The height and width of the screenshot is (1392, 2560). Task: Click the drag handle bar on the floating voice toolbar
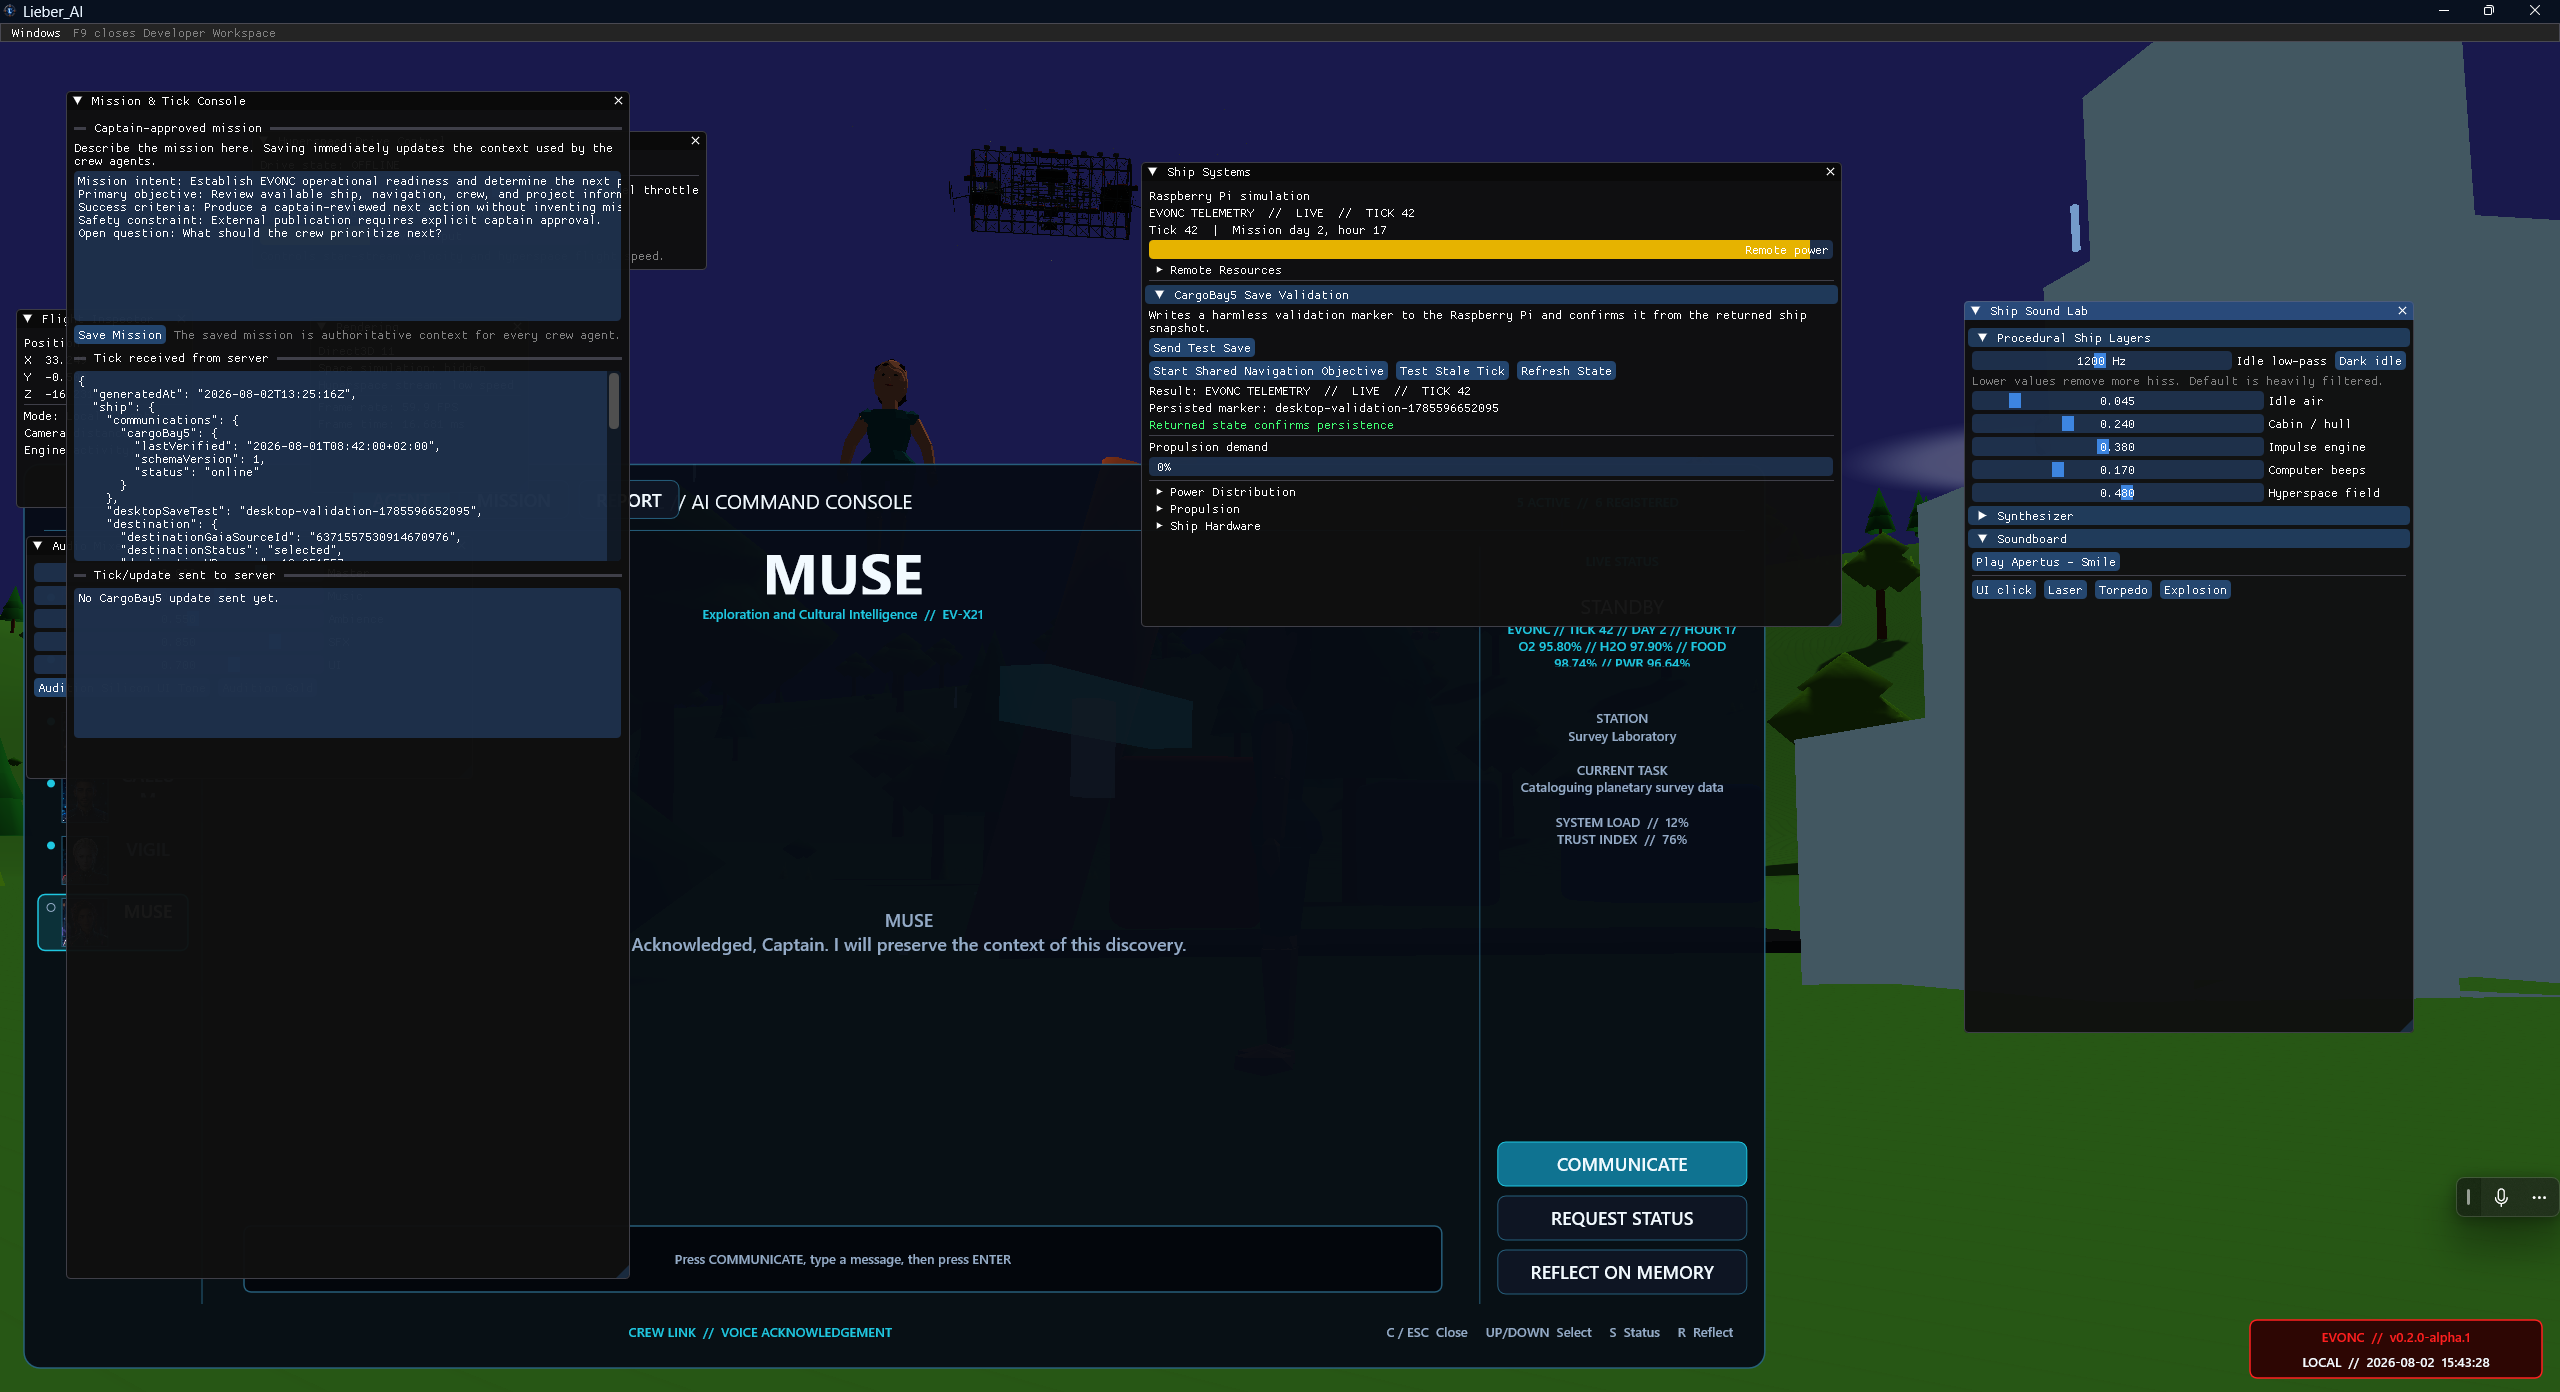coord(2468,1197)
